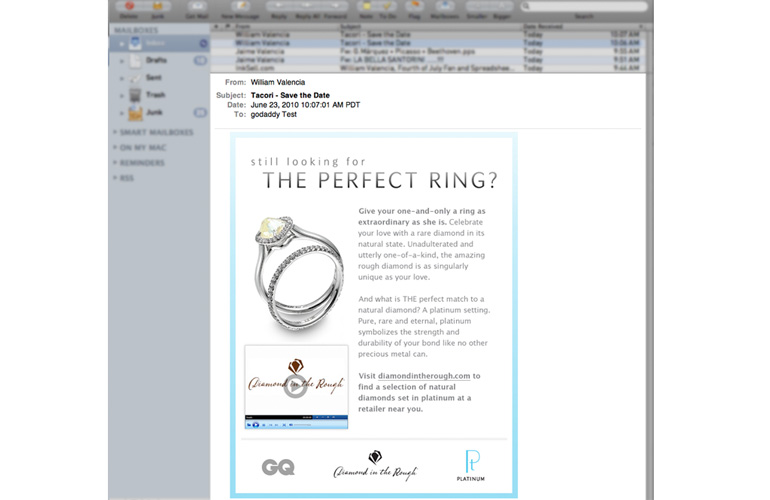Expand the Sent disclosure triangle
This screenshot has height=500, width=770.
[x=121, y=78]
